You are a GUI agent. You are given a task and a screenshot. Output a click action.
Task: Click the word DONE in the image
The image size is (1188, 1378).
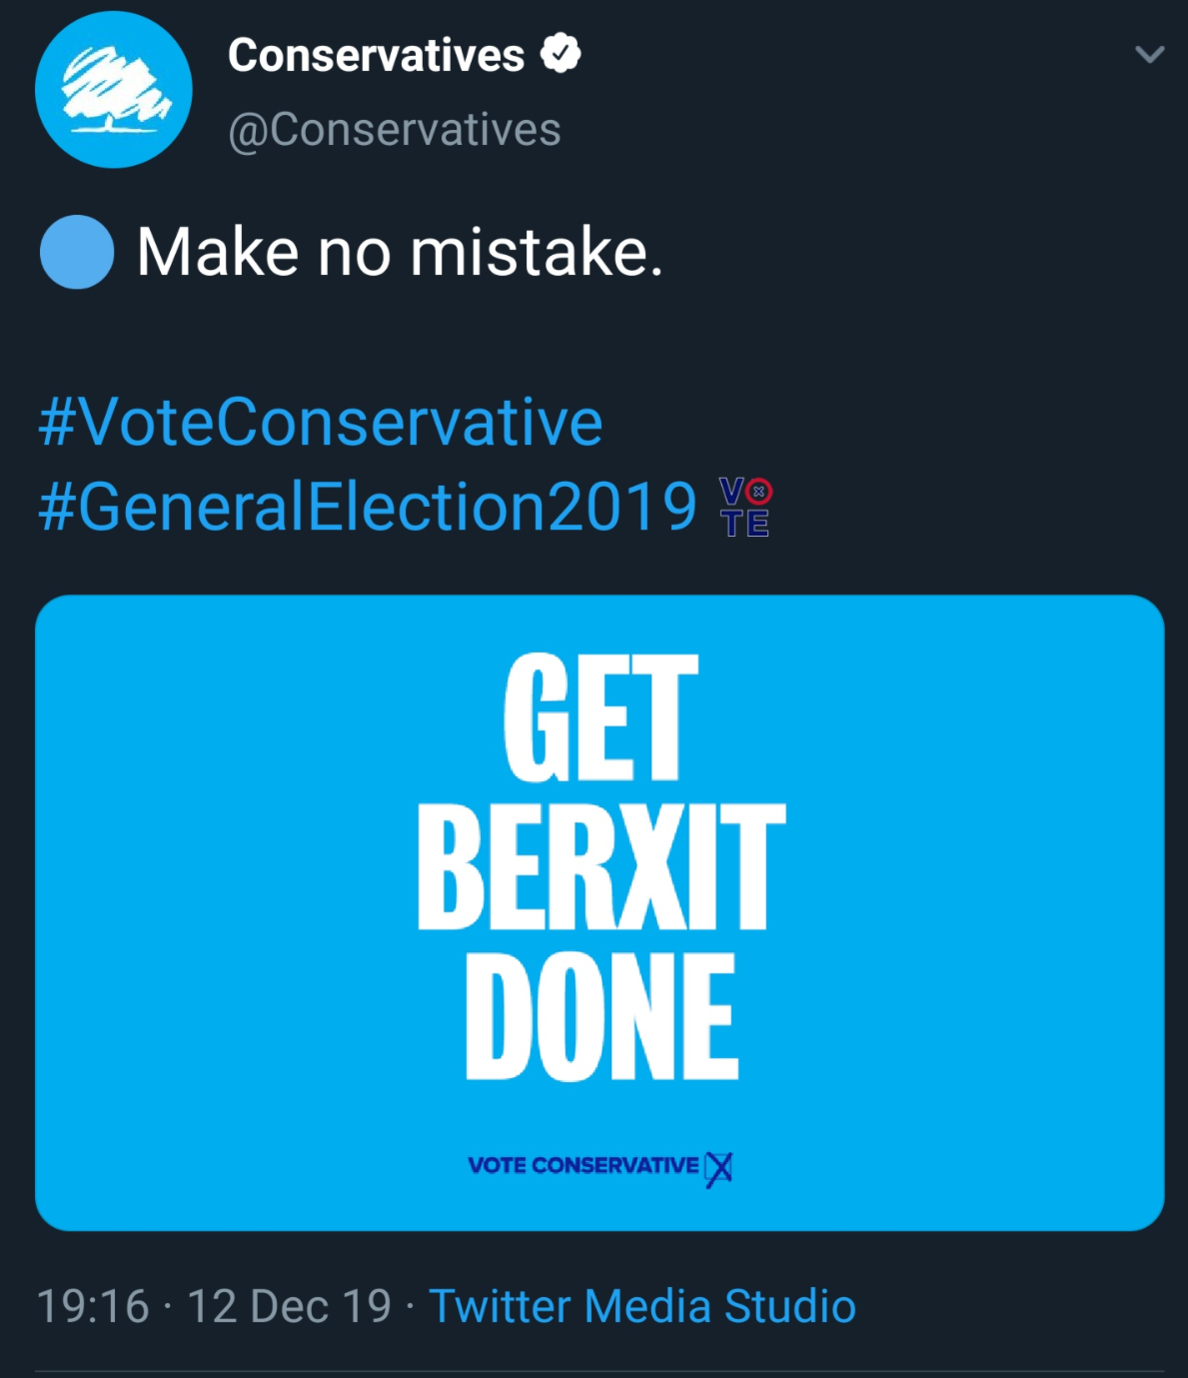(x=601, y=1016)
